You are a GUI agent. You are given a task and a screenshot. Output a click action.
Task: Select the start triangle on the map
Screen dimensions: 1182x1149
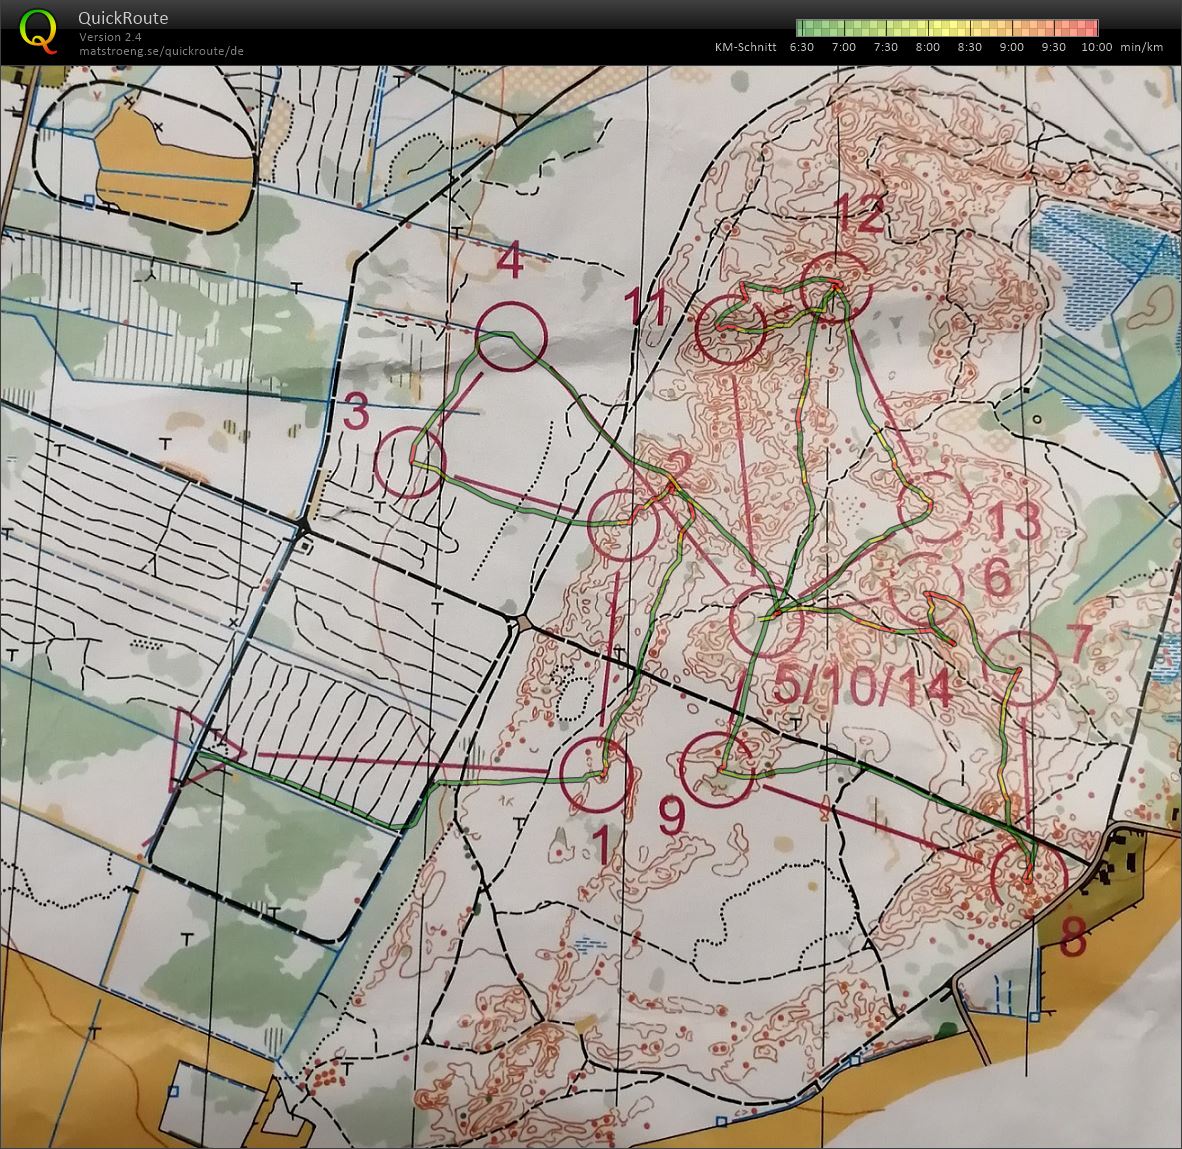tap(205, 746)
